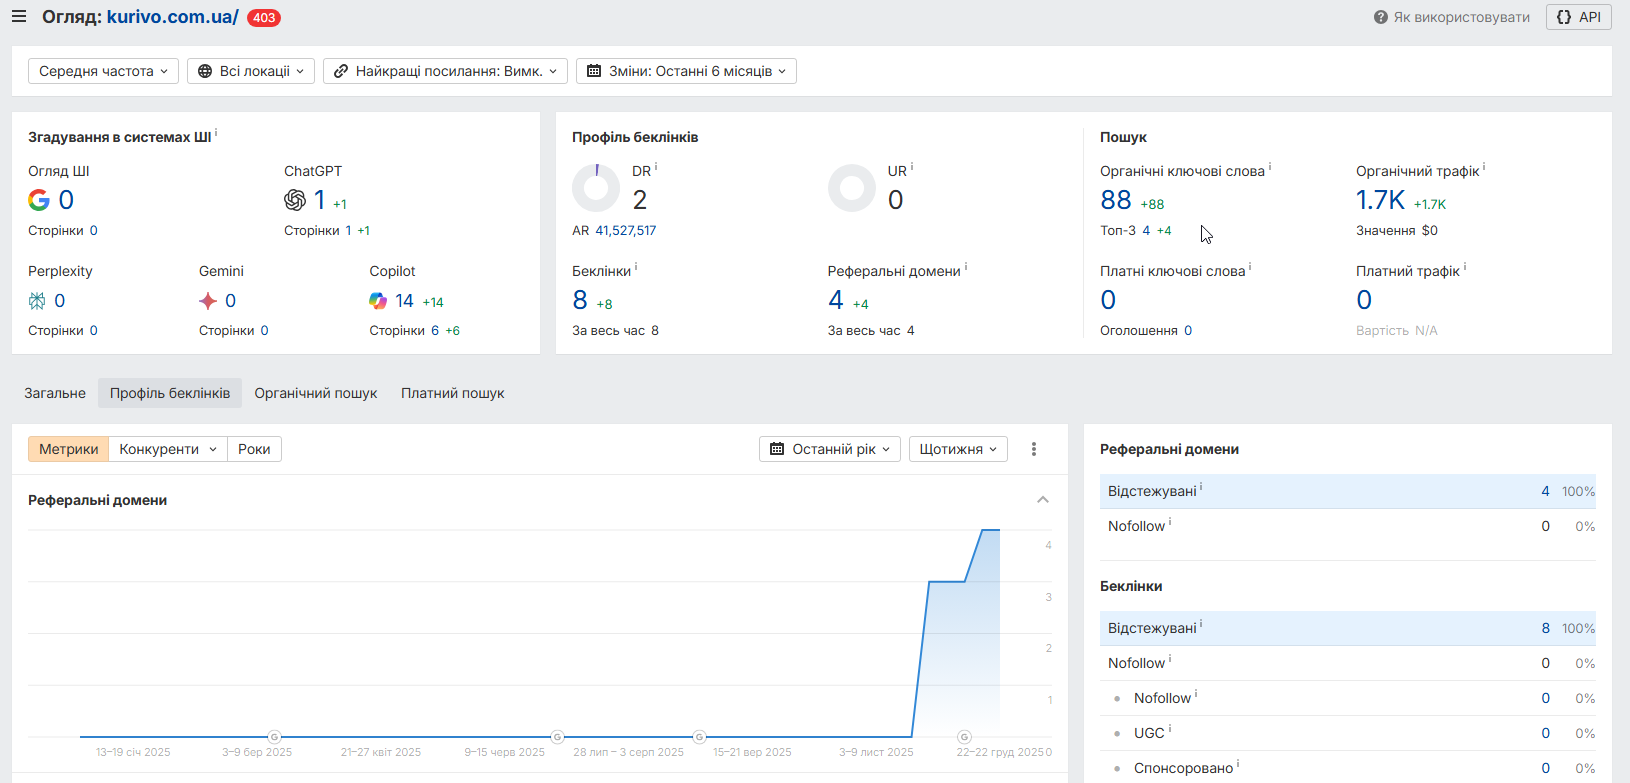Click the Gemini star icon

(208, 301)
